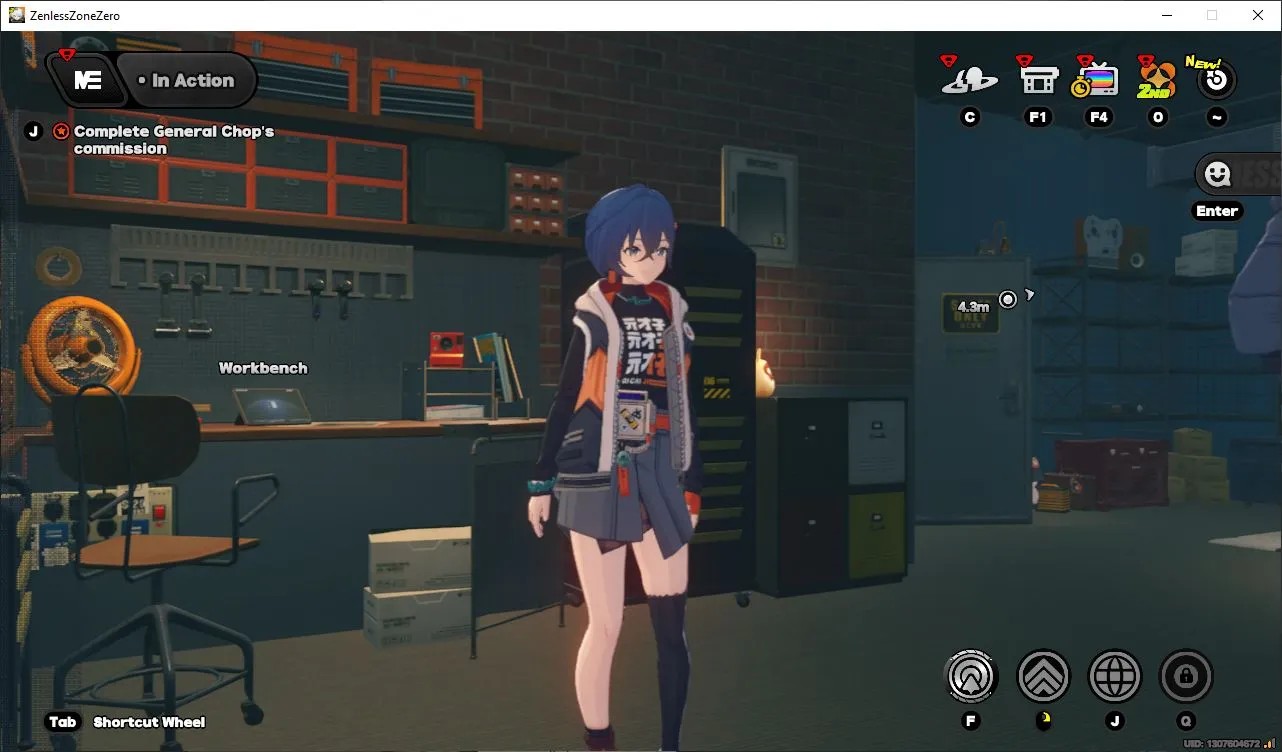The width and height of the screenshot is (1282, 752).
Task: Click the F1 key hint
Action: pyautogui.click(x=1038, y=117)
